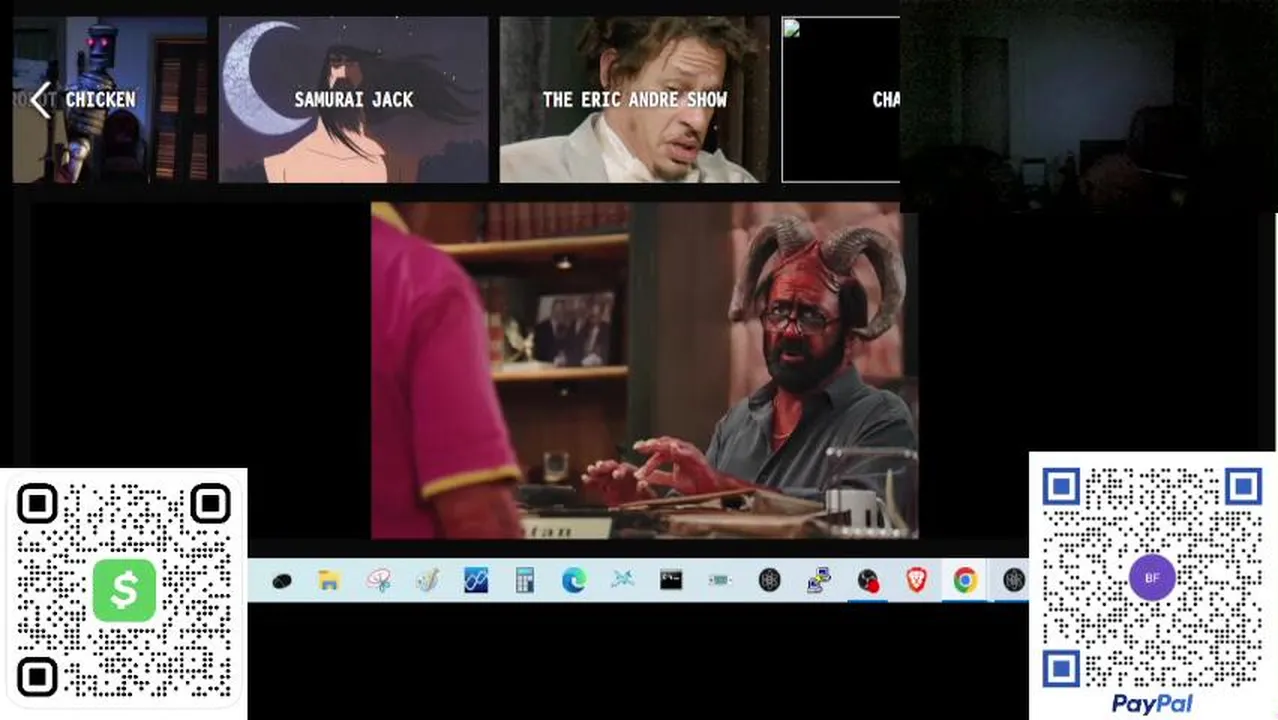Click THE ERIC ANDRE SHOW title text
The image size is (1278, 720).
coord(635,99)
